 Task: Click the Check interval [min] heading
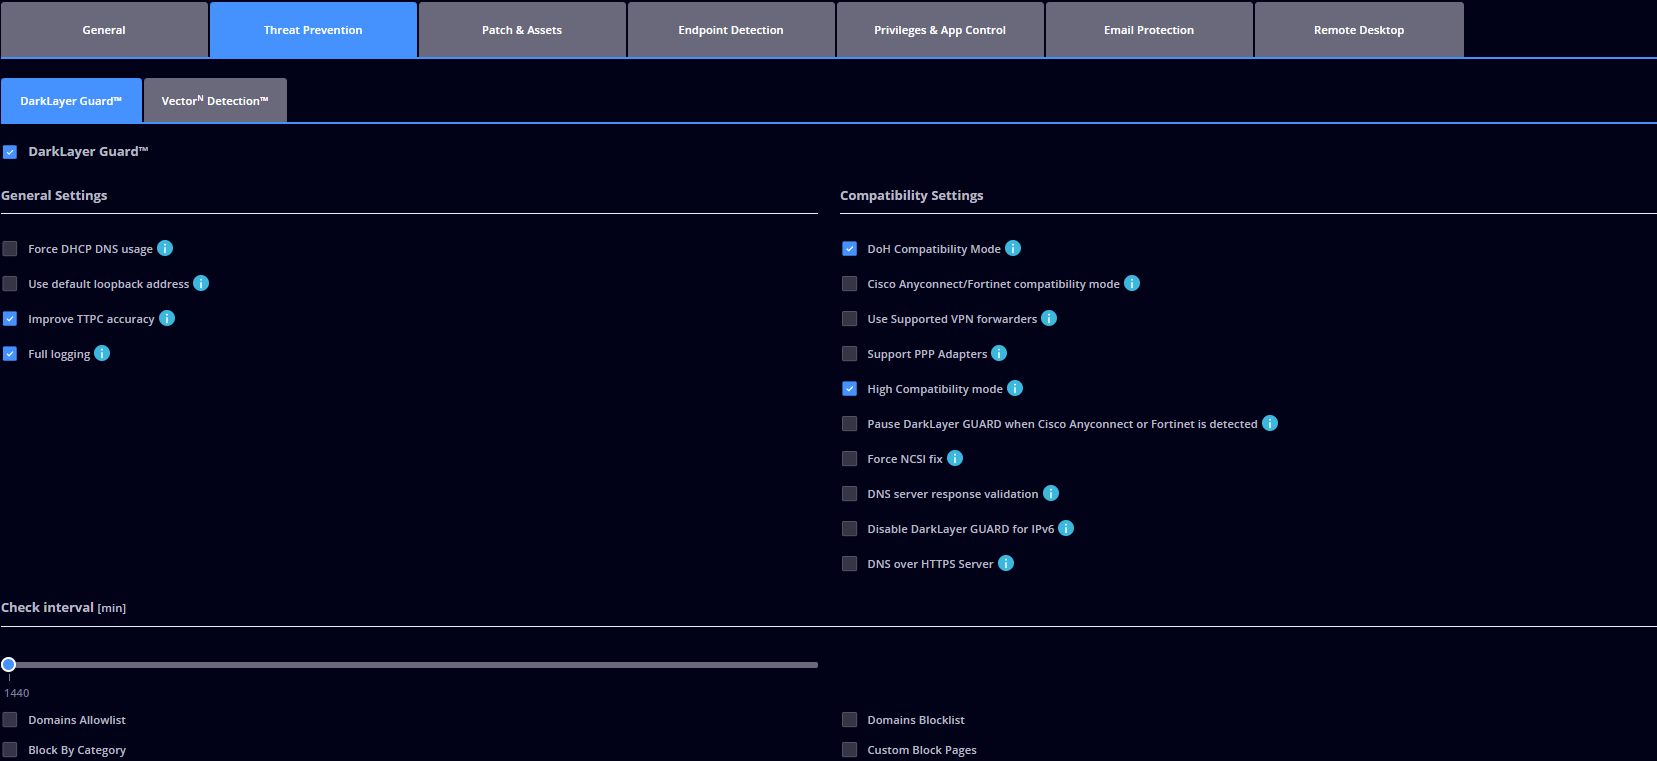[64, 607]
